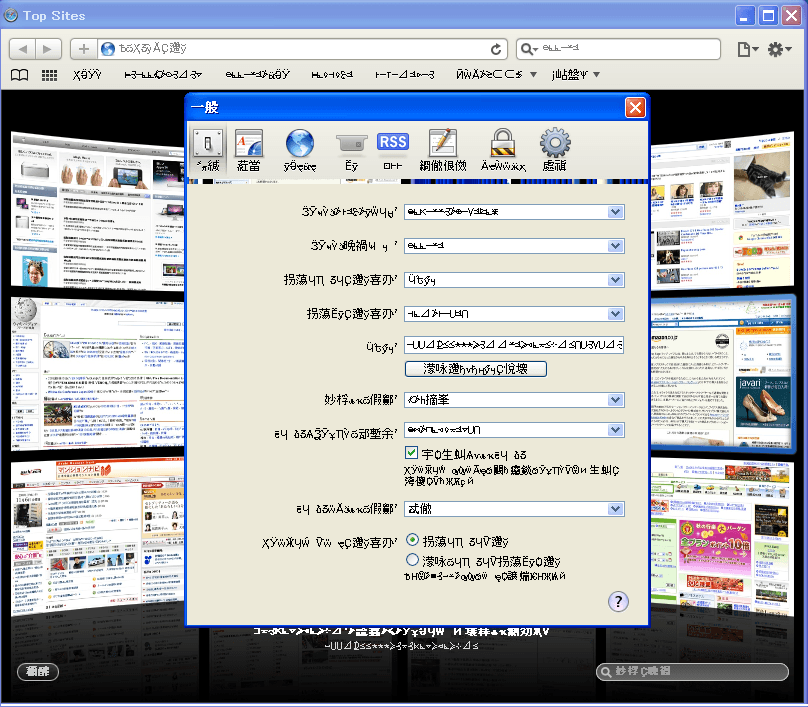This screenshot has width=808, height=707.
Task: Click the button below the home page field
Action: pos(476,369)
